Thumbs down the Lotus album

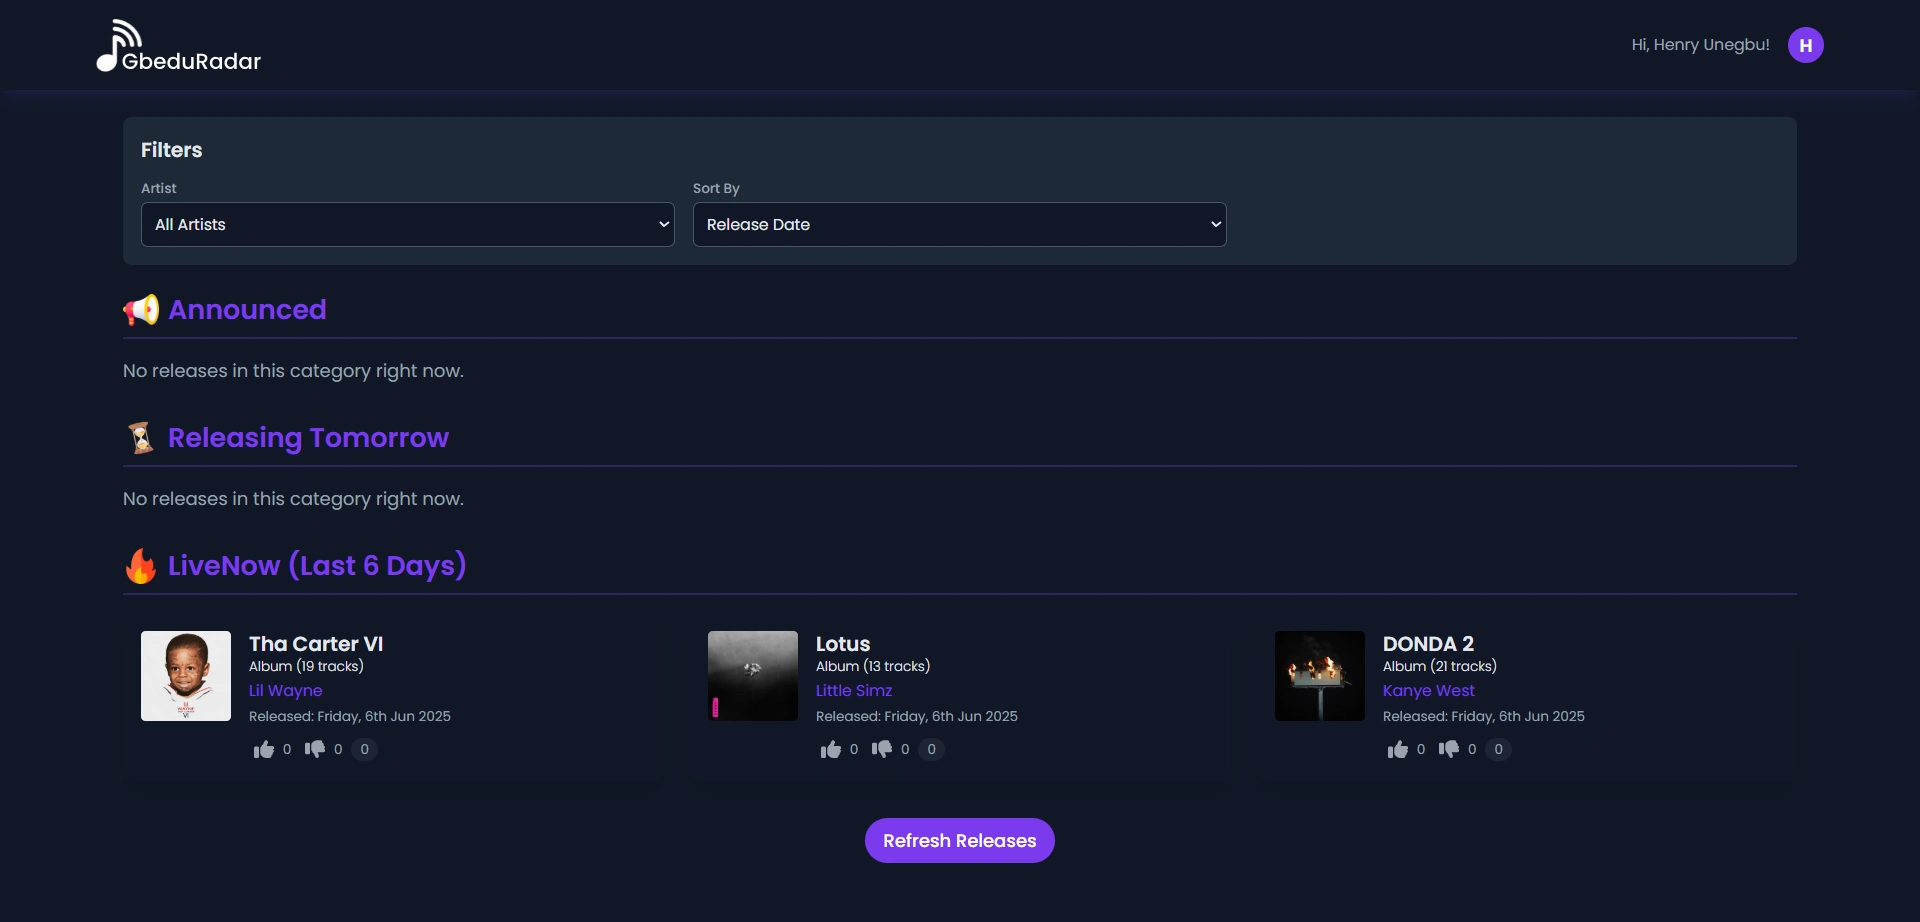[x=882, y=749]
